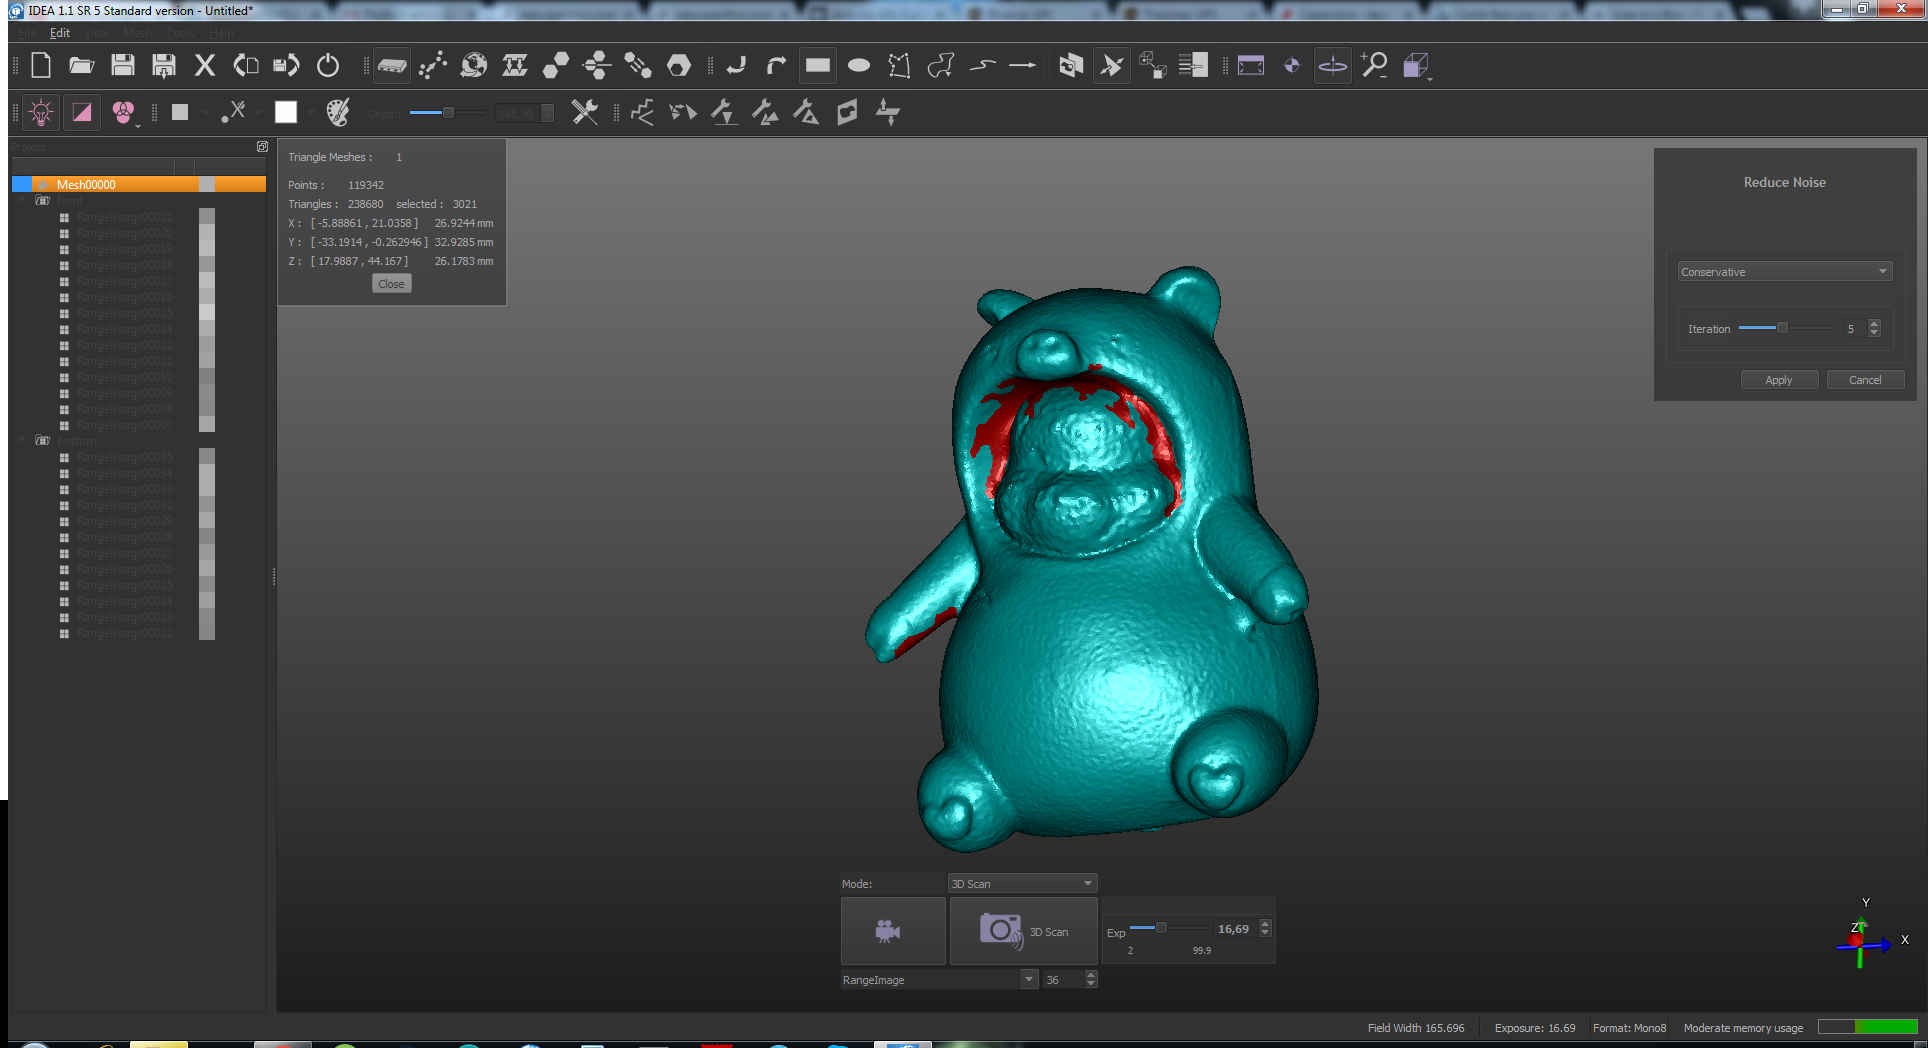This screenshot has width=1928, height=1048.
Task: Click the video camera live view button
Action: [892, 931]
